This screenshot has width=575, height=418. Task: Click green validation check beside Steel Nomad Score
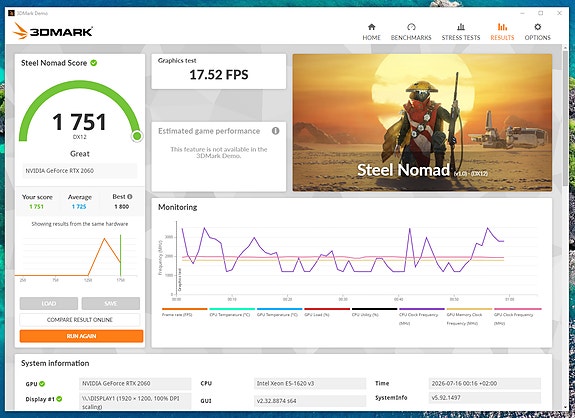(94, 63)
